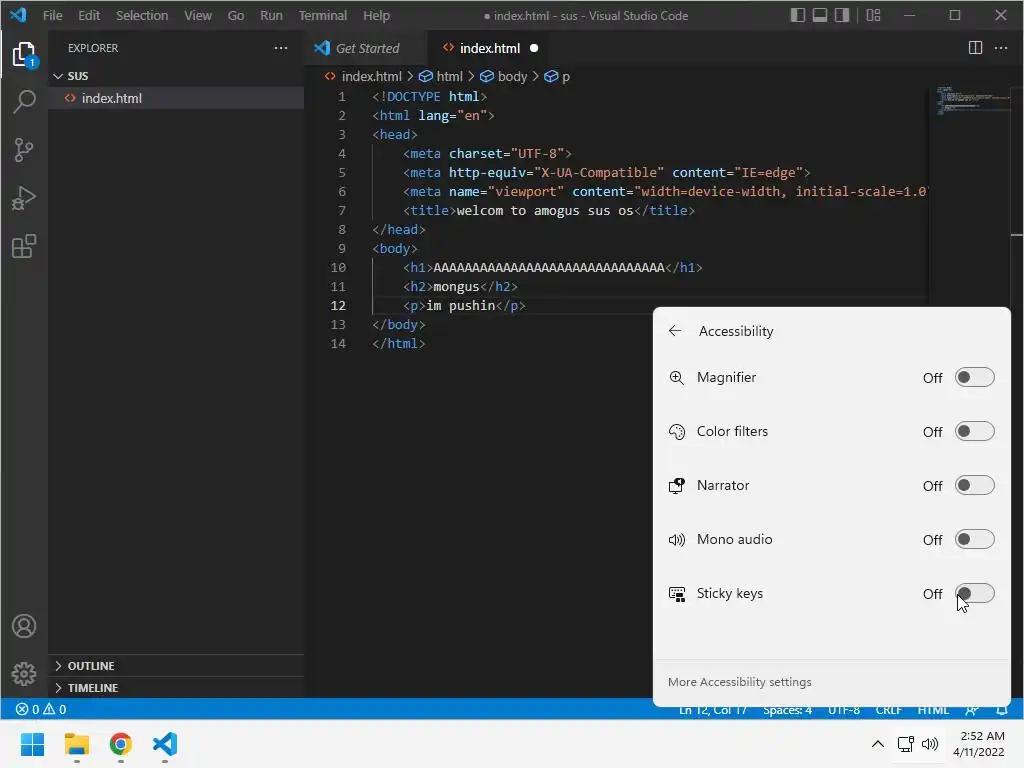Open the Manage gear icon
The width and height of the screenshot is (1024, 768).
pyautogui.click(x=24, y=674)
